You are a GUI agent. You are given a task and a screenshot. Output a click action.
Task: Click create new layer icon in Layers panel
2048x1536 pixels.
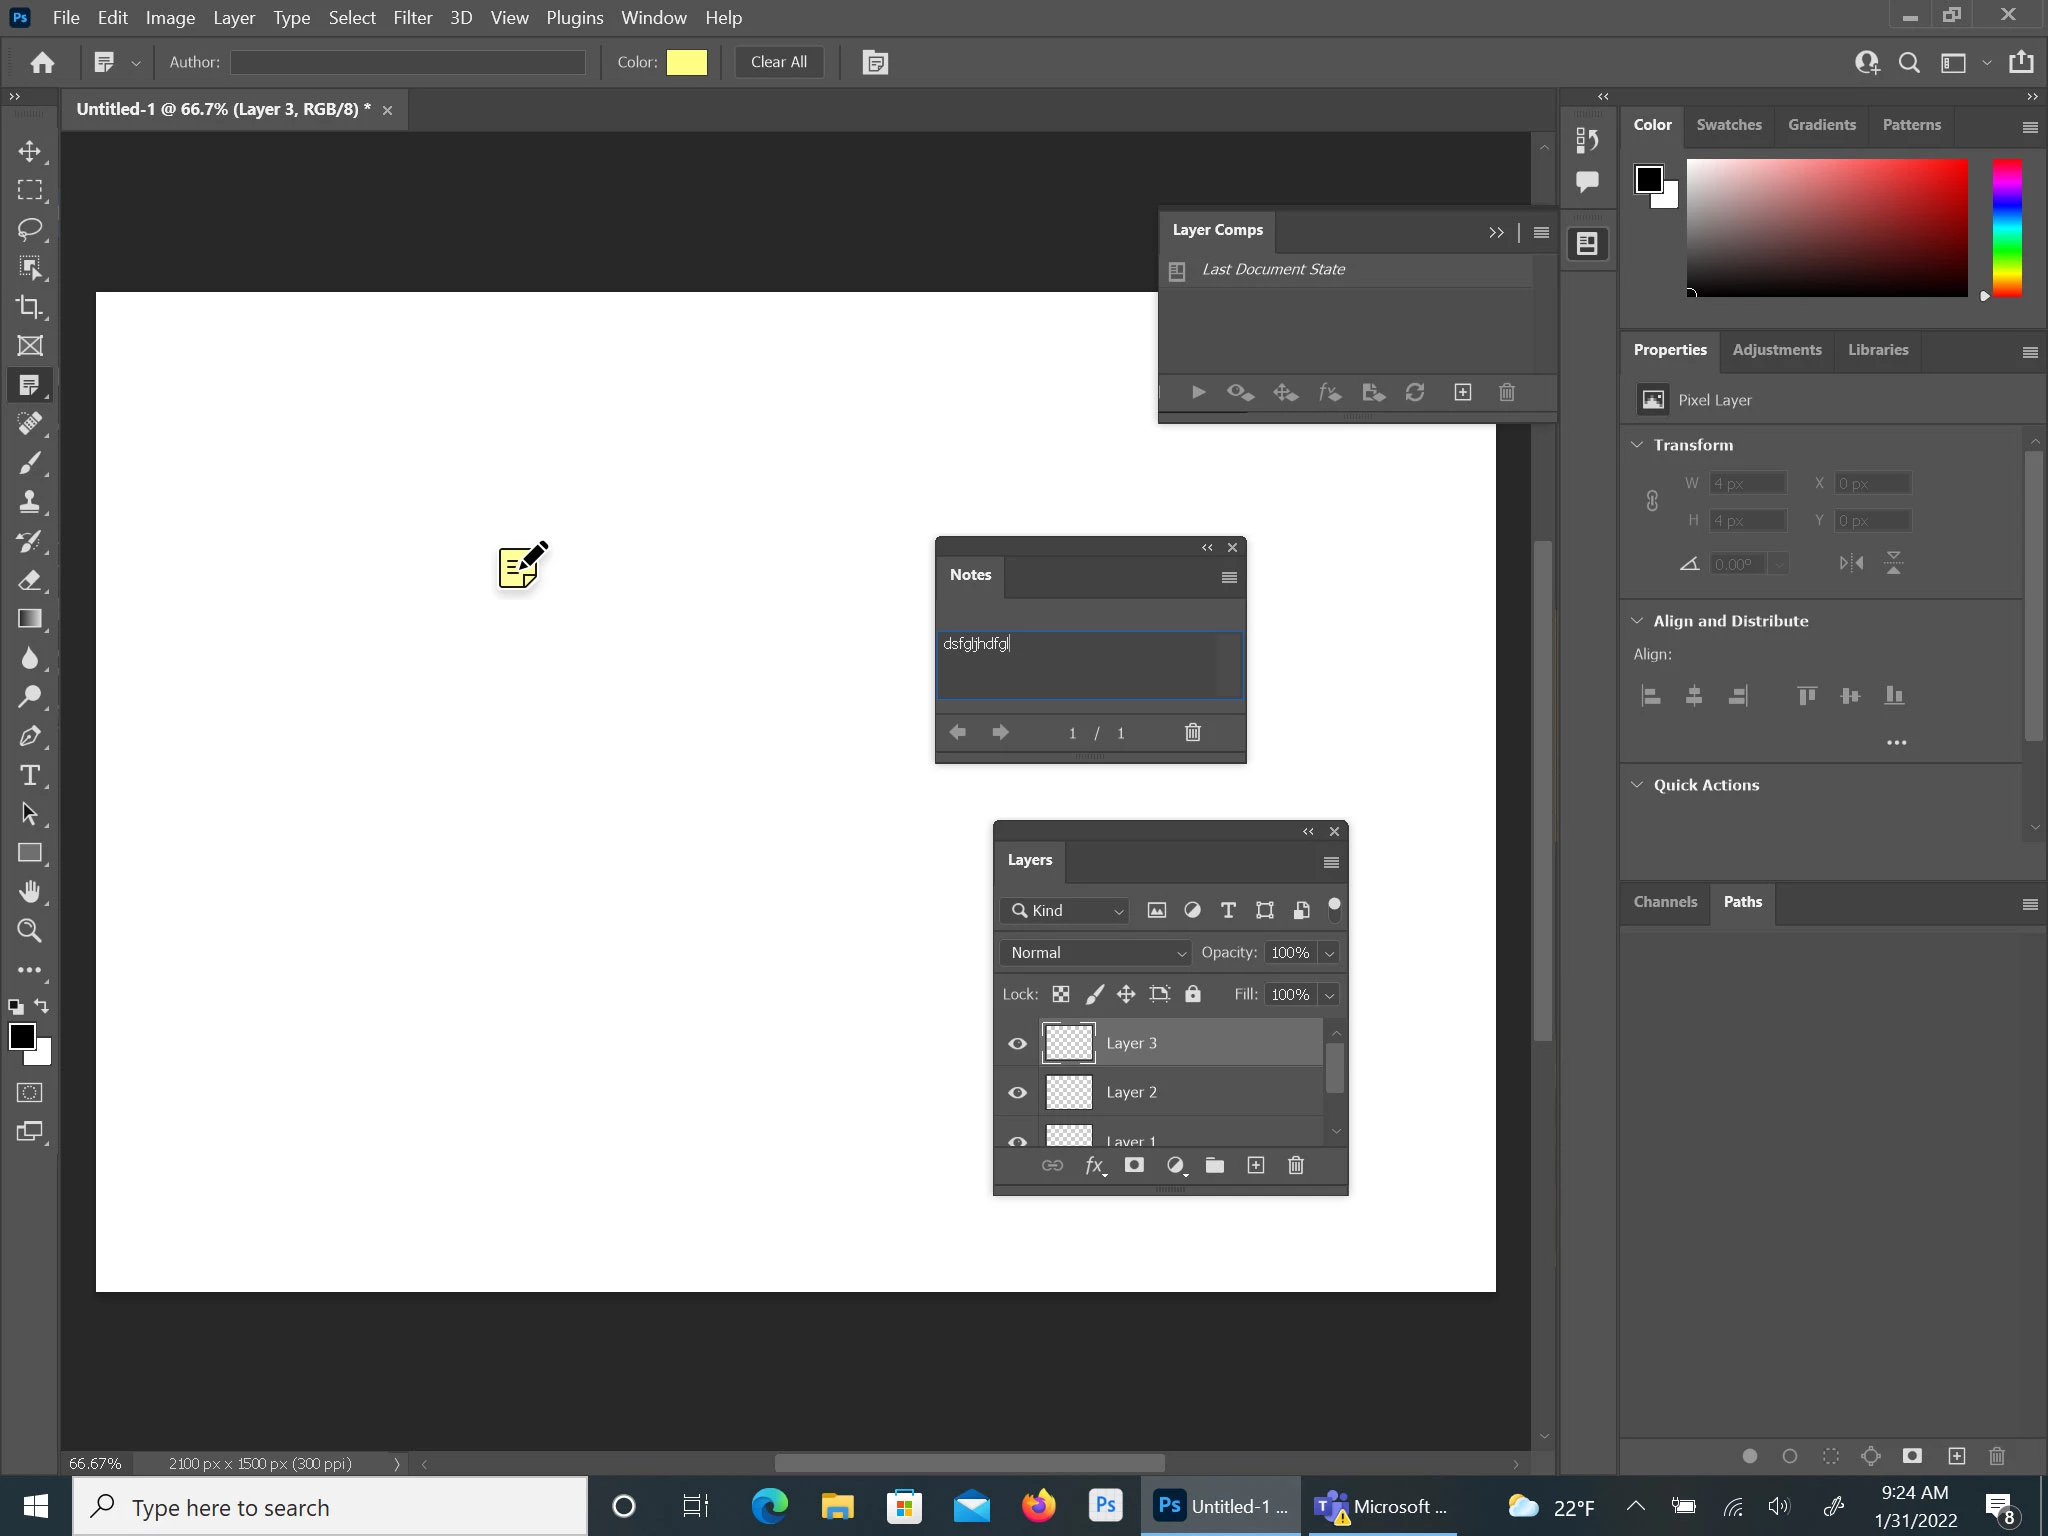point(1256,1165)
